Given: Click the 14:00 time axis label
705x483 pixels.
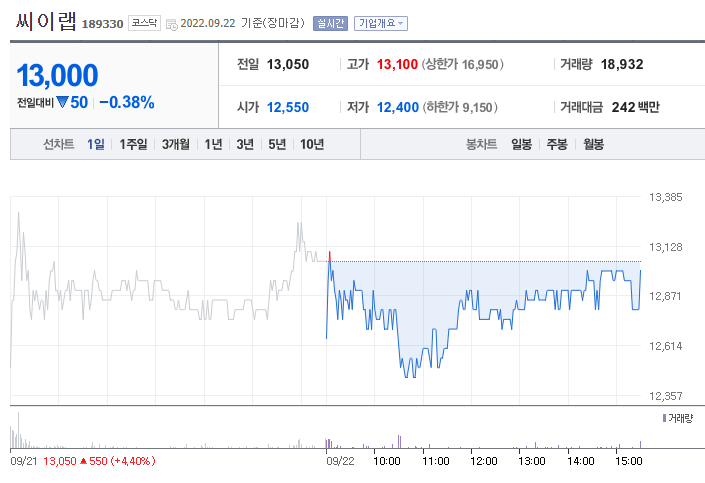Looking at the screenshot, I should click(x=580, y=461).
